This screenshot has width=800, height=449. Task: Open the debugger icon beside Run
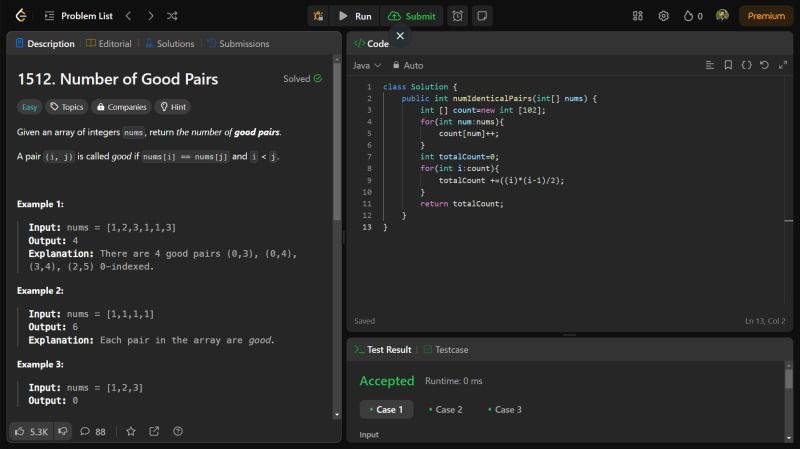[x=318, y=16]
